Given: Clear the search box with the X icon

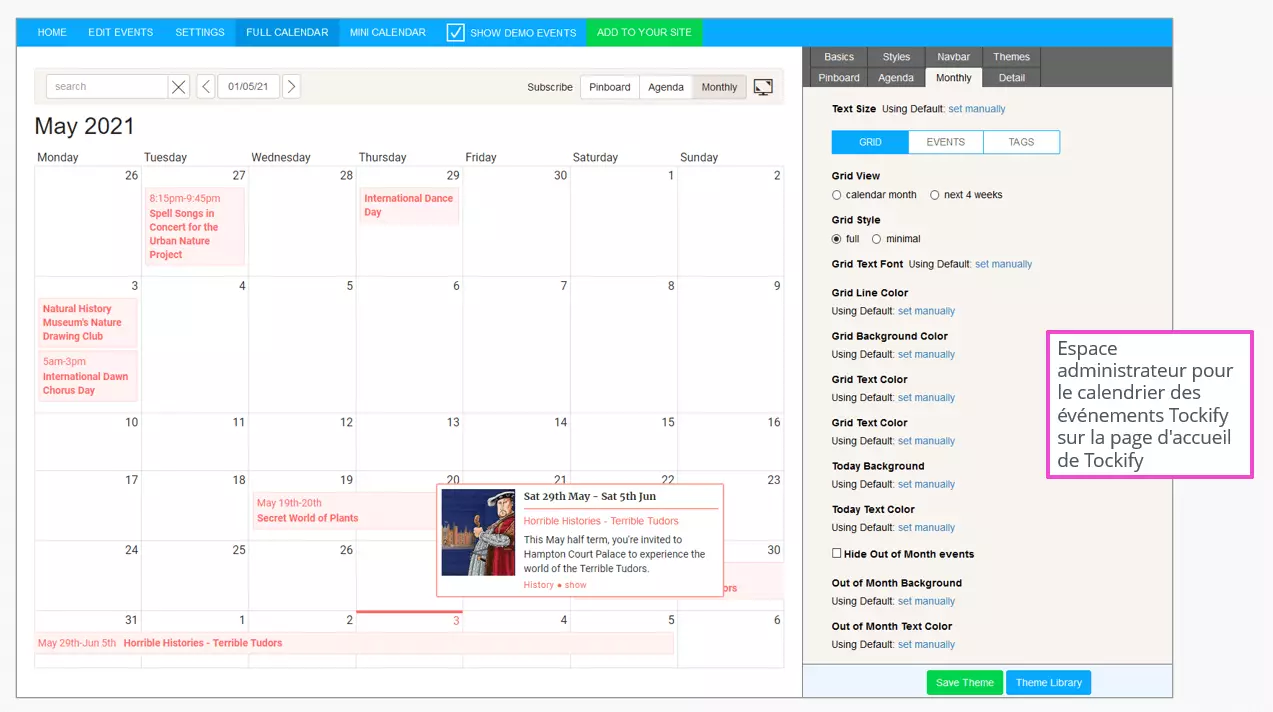Looking at the screenshot, I should coord(179,87).
